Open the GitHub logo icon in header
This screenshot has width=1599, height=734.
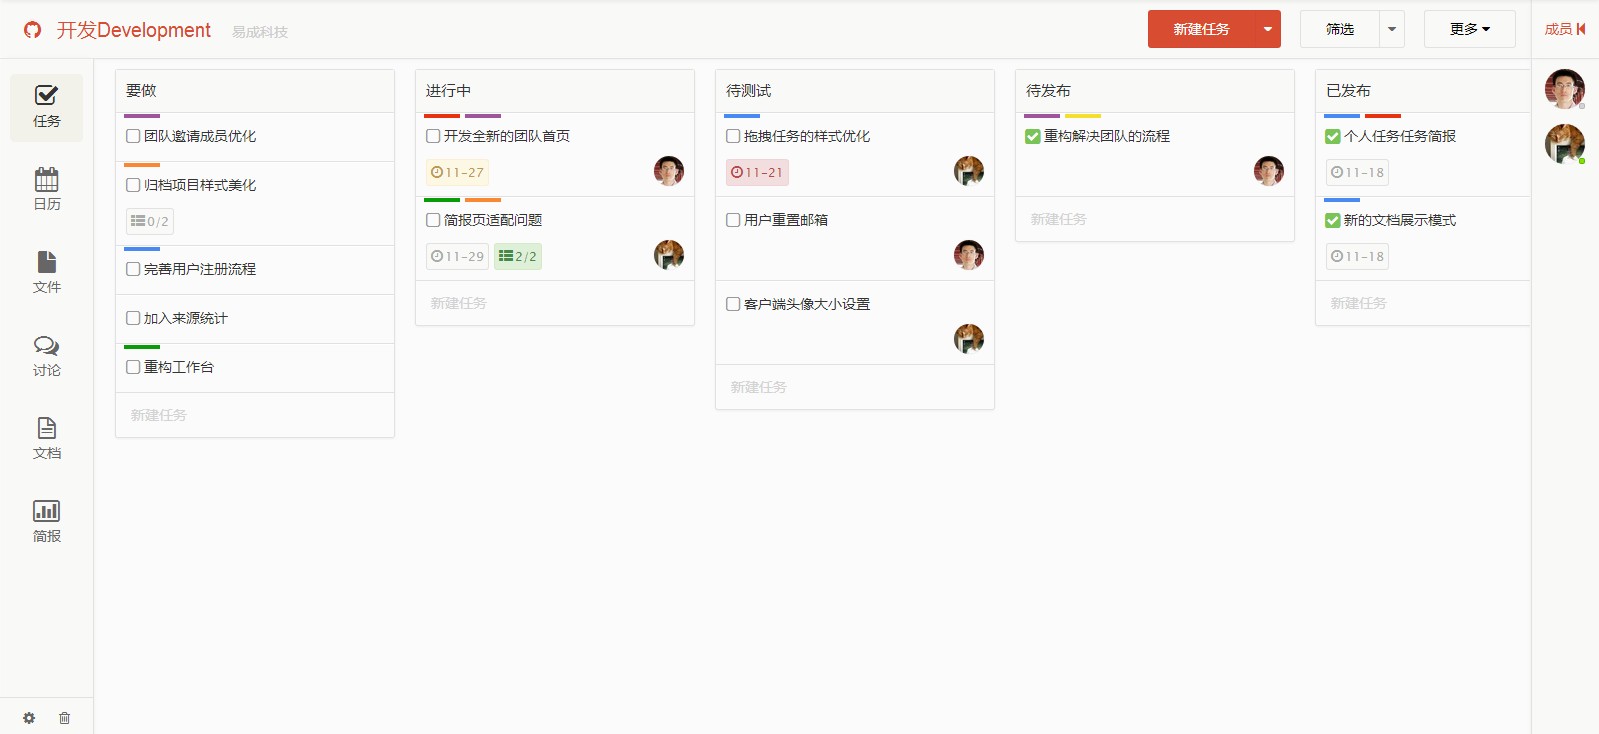coord(33,30)
